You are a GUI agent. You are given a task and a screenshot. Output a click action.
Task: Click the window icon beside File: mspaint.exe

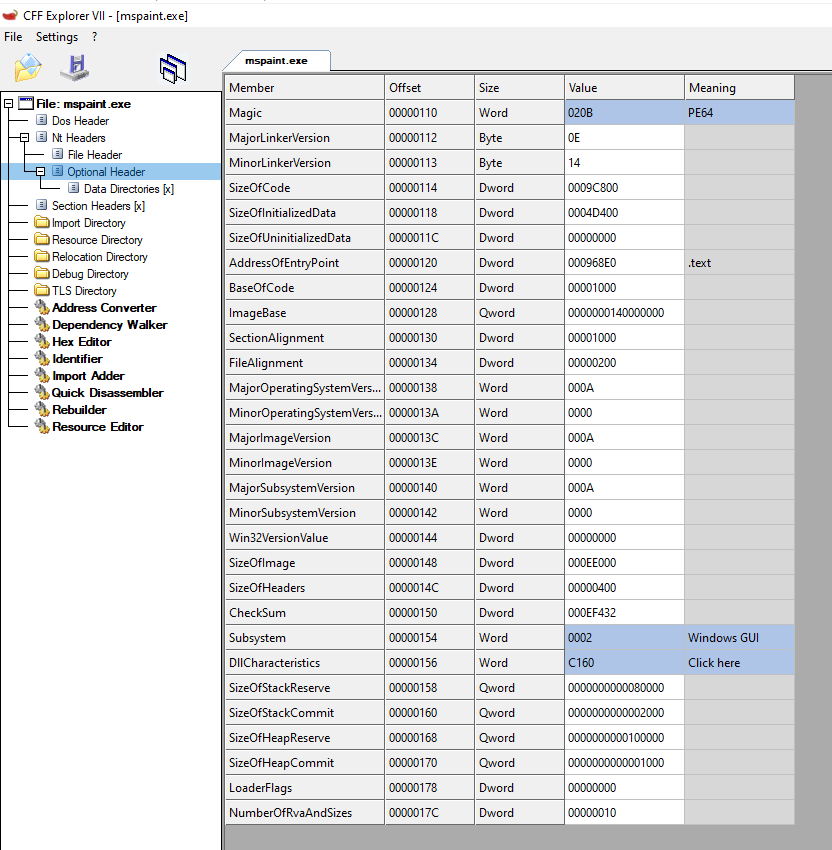click(25, 103)
